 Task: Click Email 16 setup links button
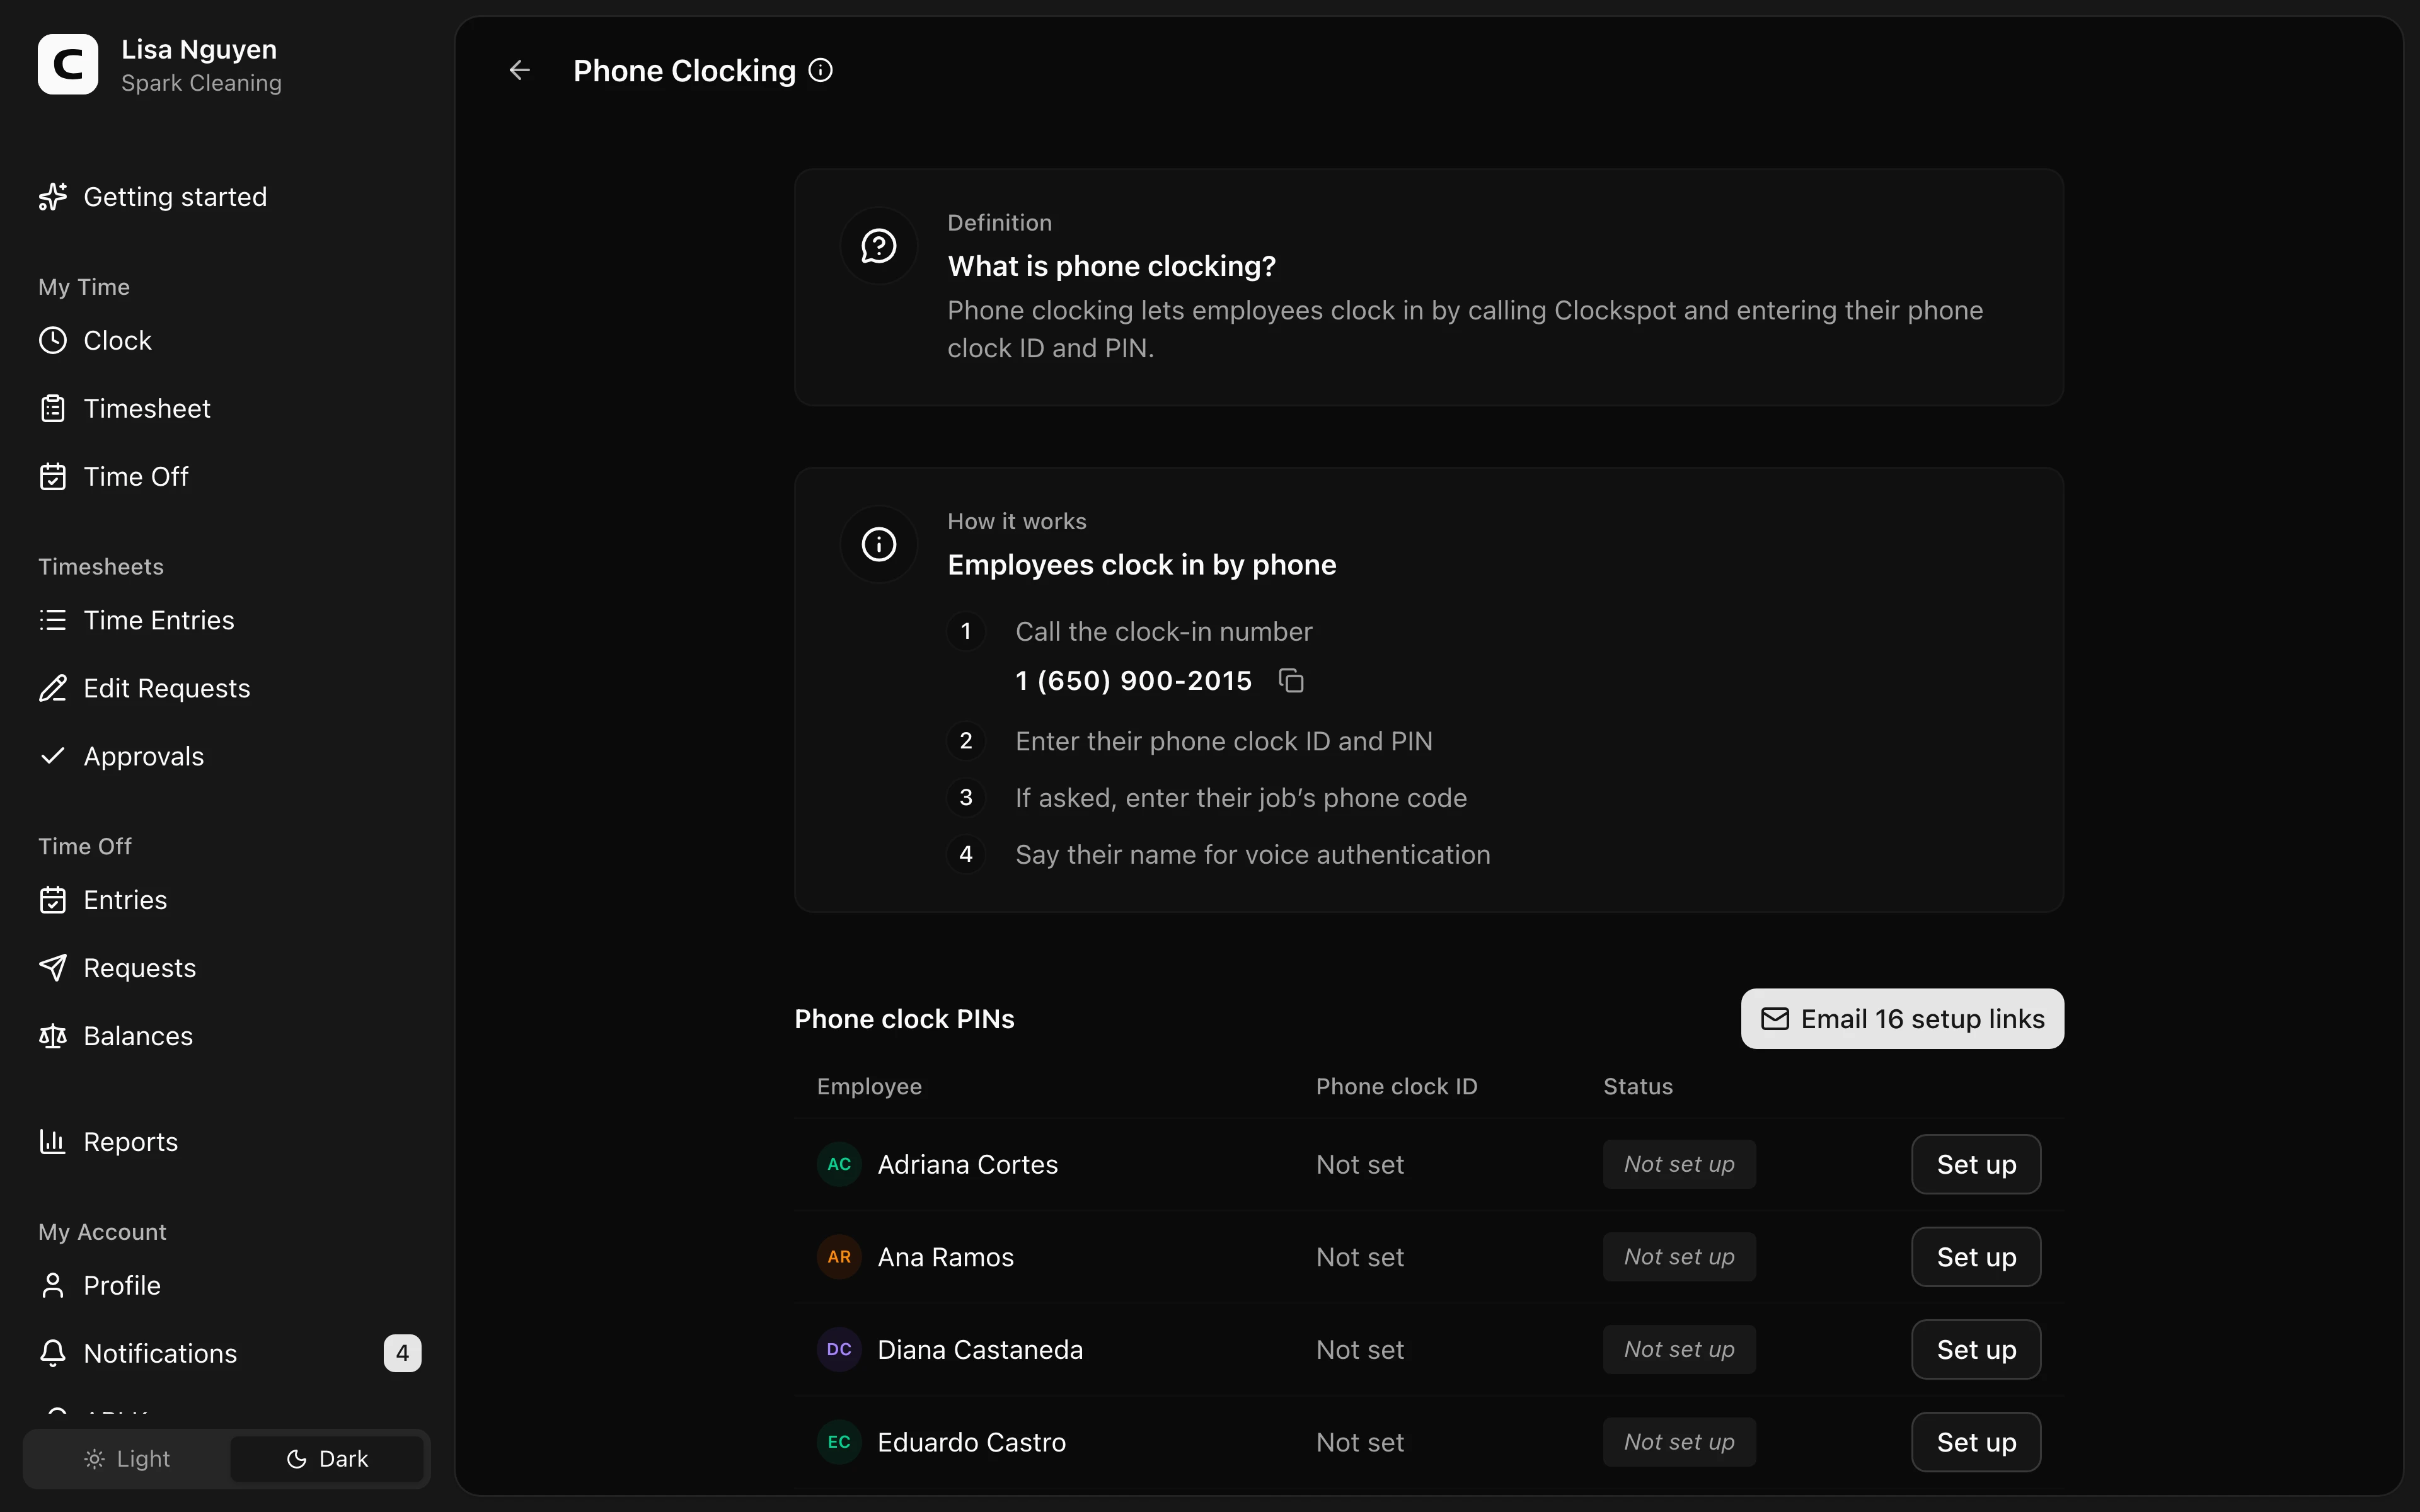click(x=1902, y=1019)
